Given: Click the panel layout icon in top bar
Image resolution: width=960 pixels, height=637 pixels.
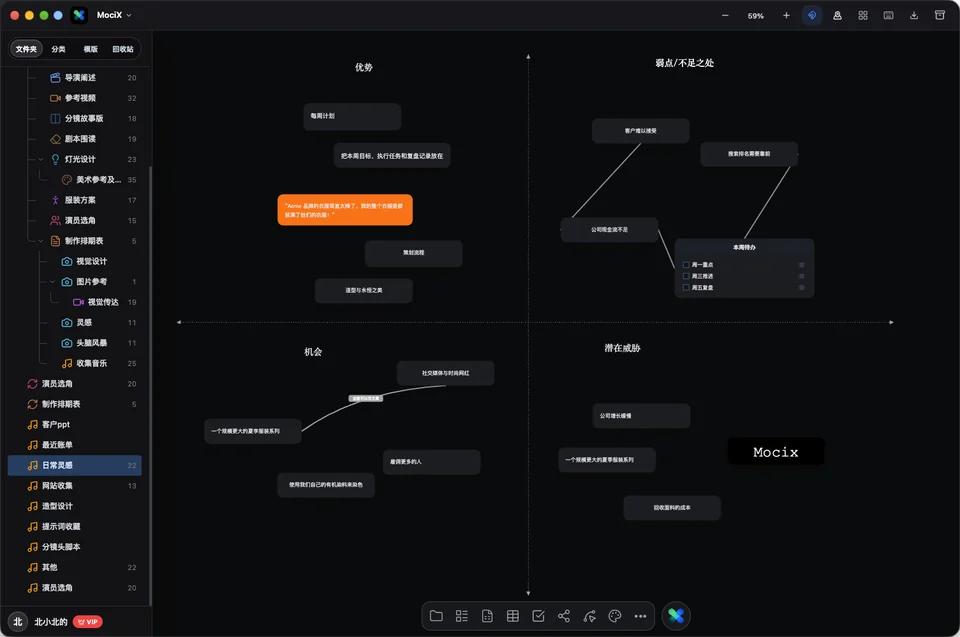Looking at the screenshot, I should 888,15.
